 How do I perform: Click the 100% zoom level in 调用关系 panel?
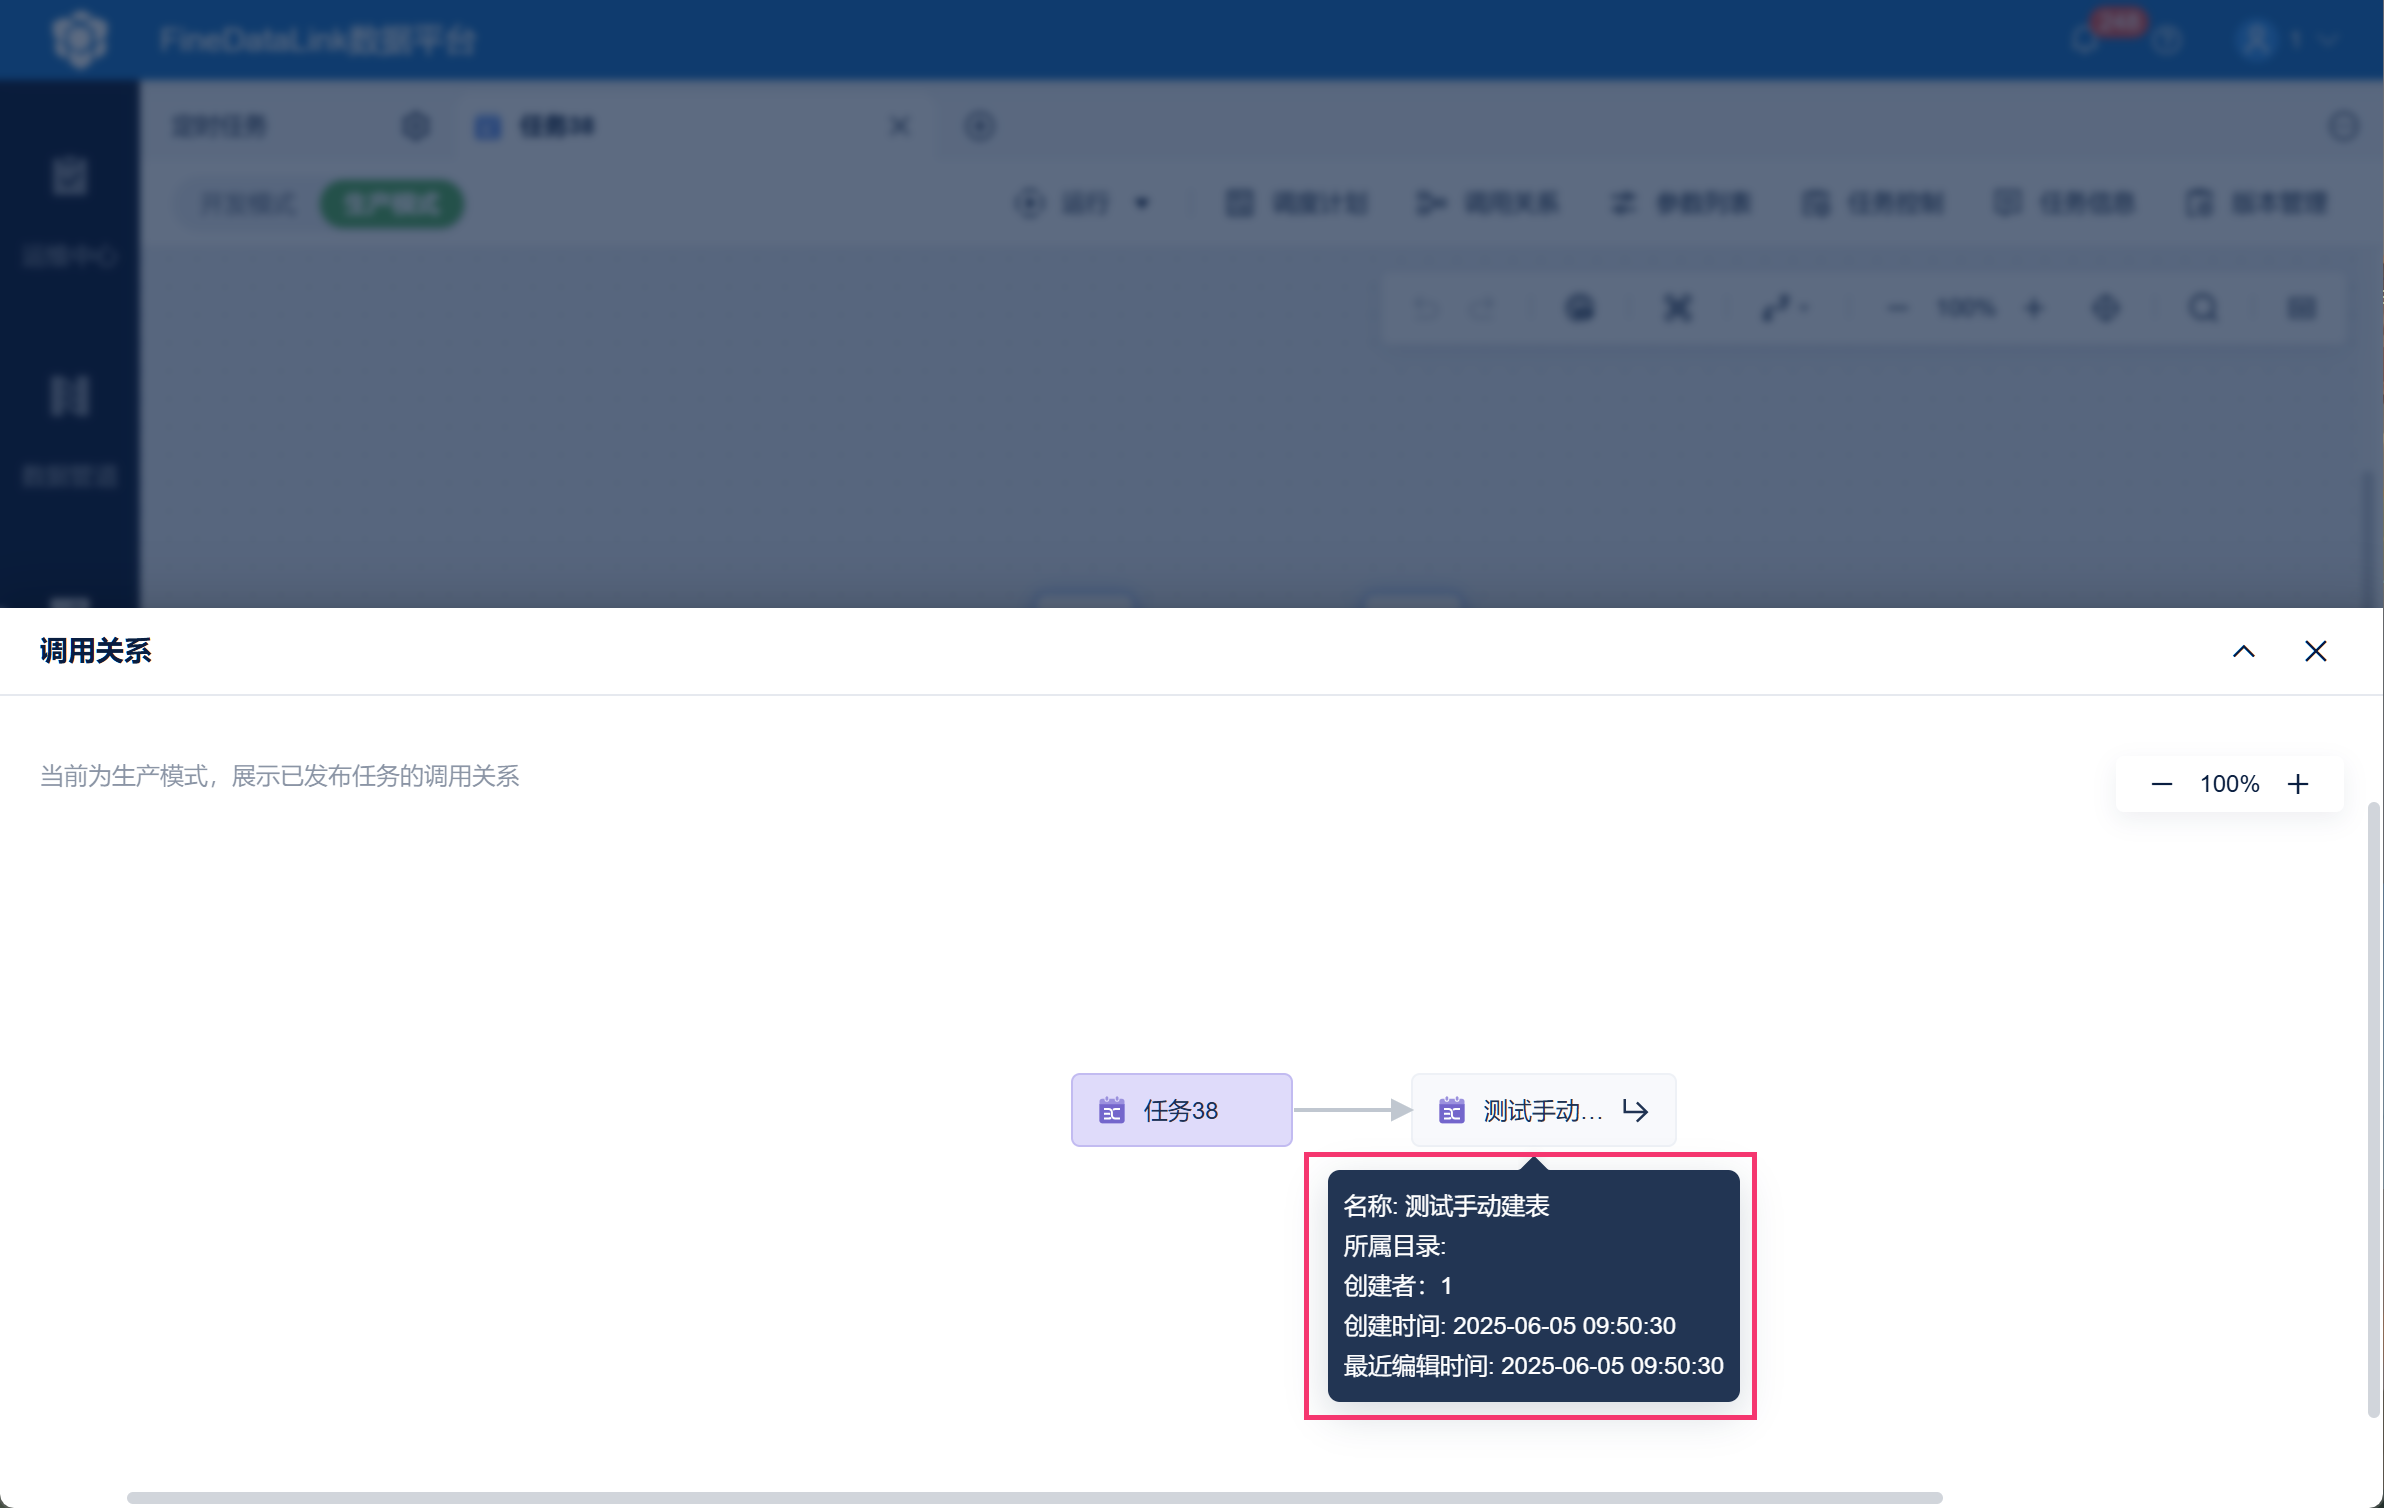2229,784
